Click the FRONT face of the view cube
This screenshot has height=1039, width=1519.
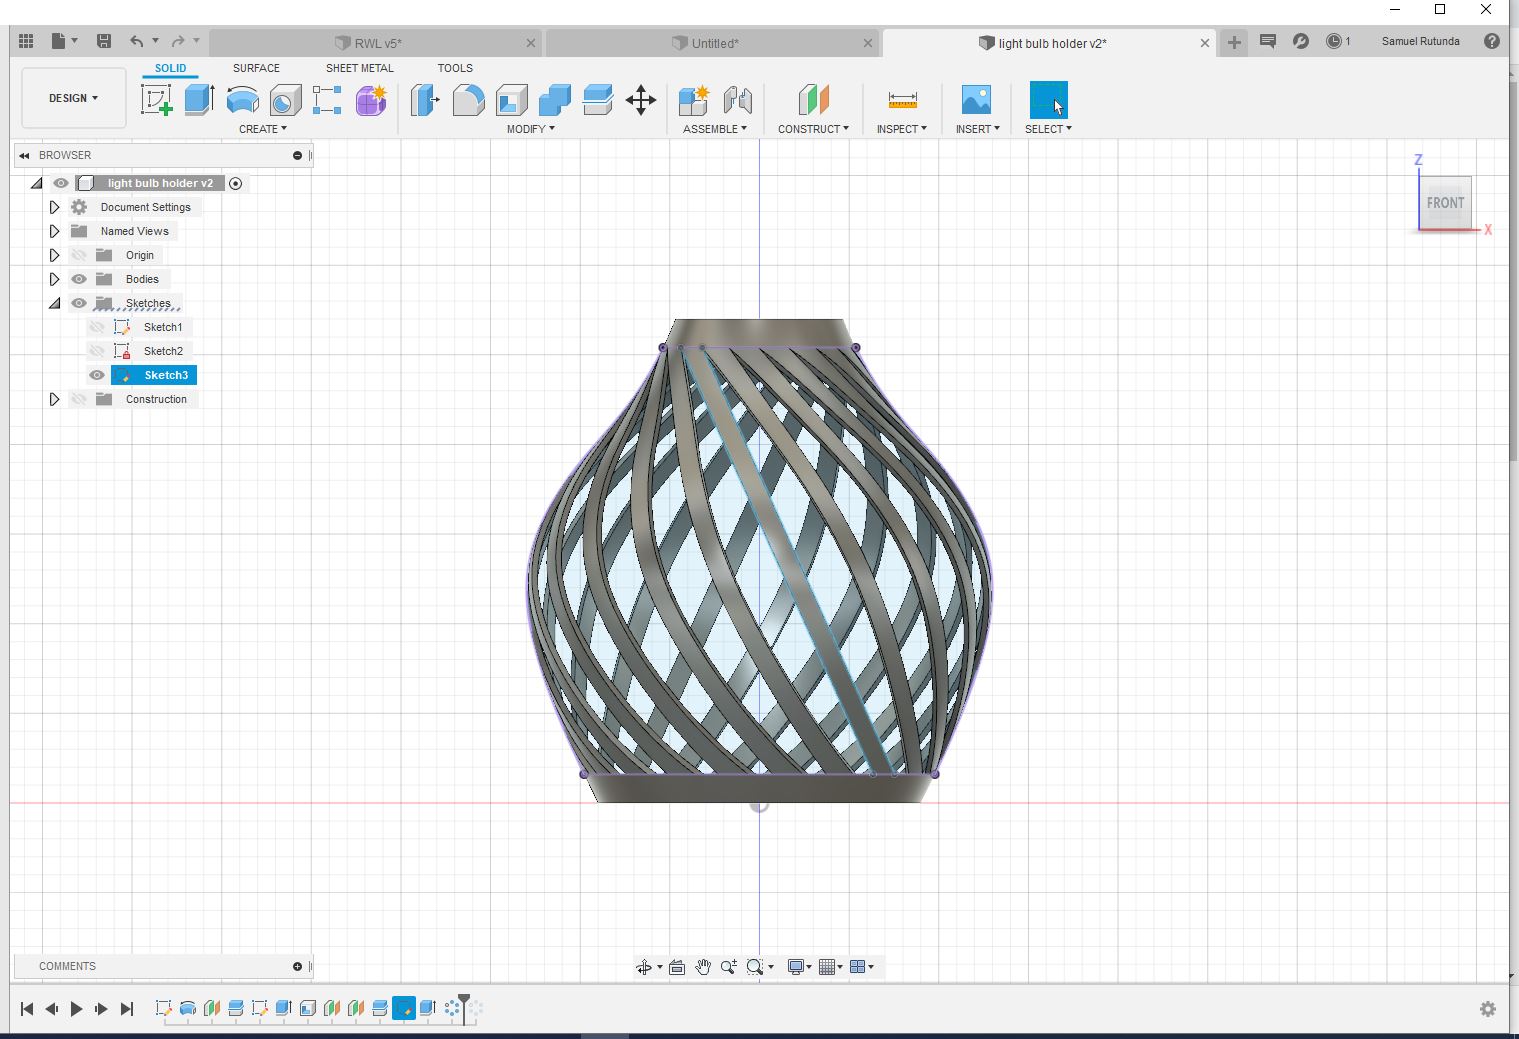pyautogui.click(x=1445, y=203)
